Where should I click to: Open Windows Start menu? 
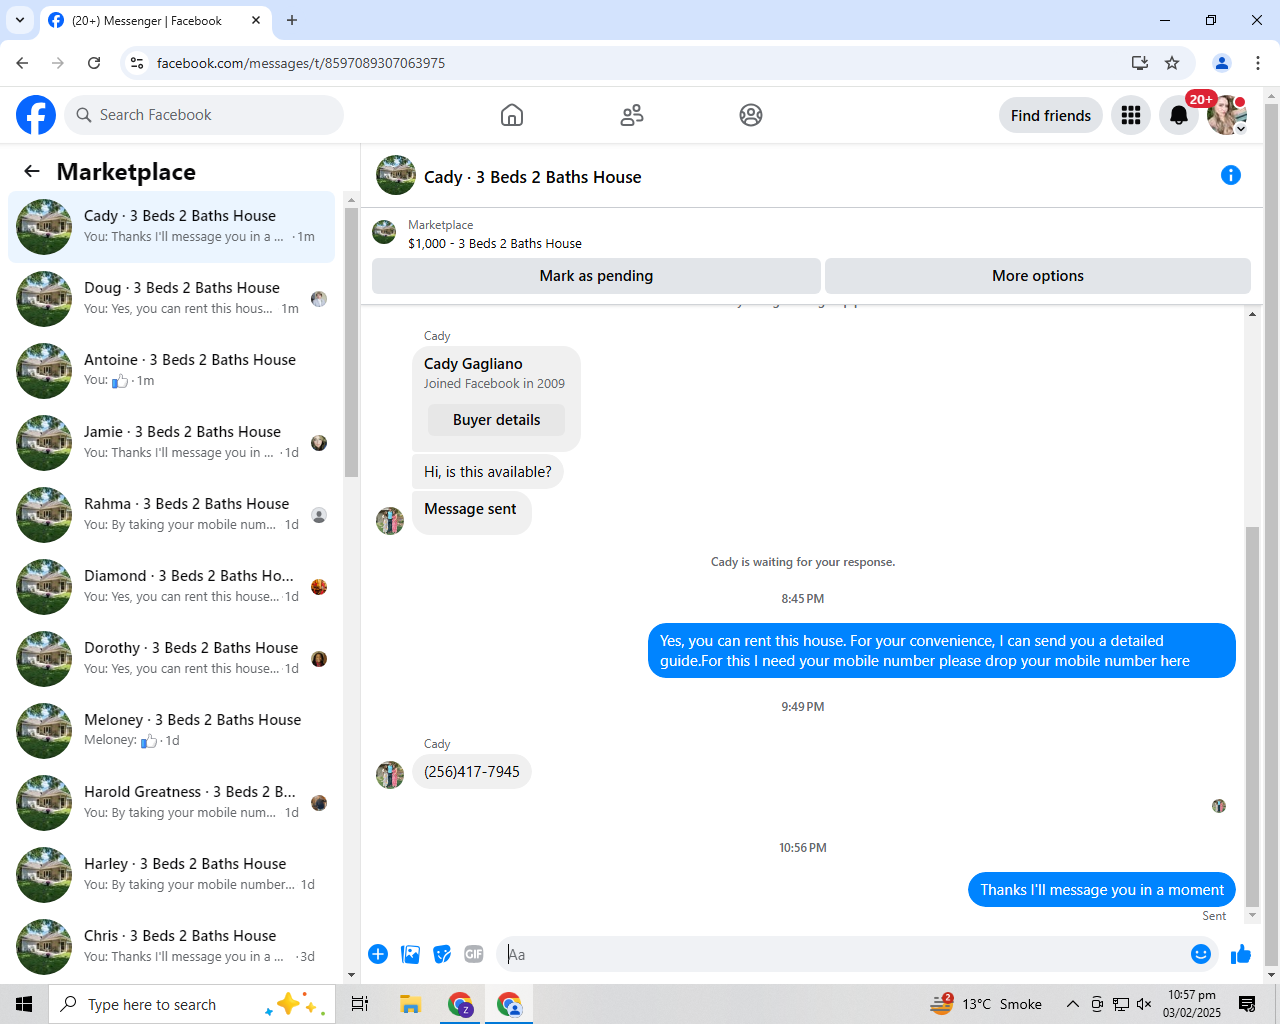point(24,1004)
